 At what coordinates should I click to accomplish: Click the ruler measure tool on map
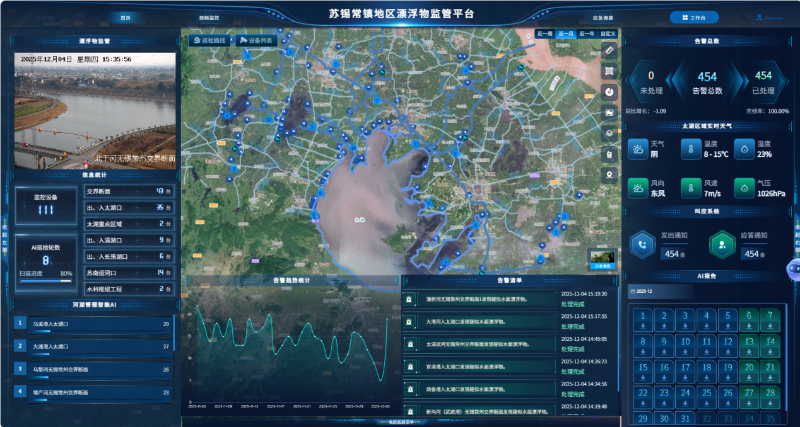(609, 49)
